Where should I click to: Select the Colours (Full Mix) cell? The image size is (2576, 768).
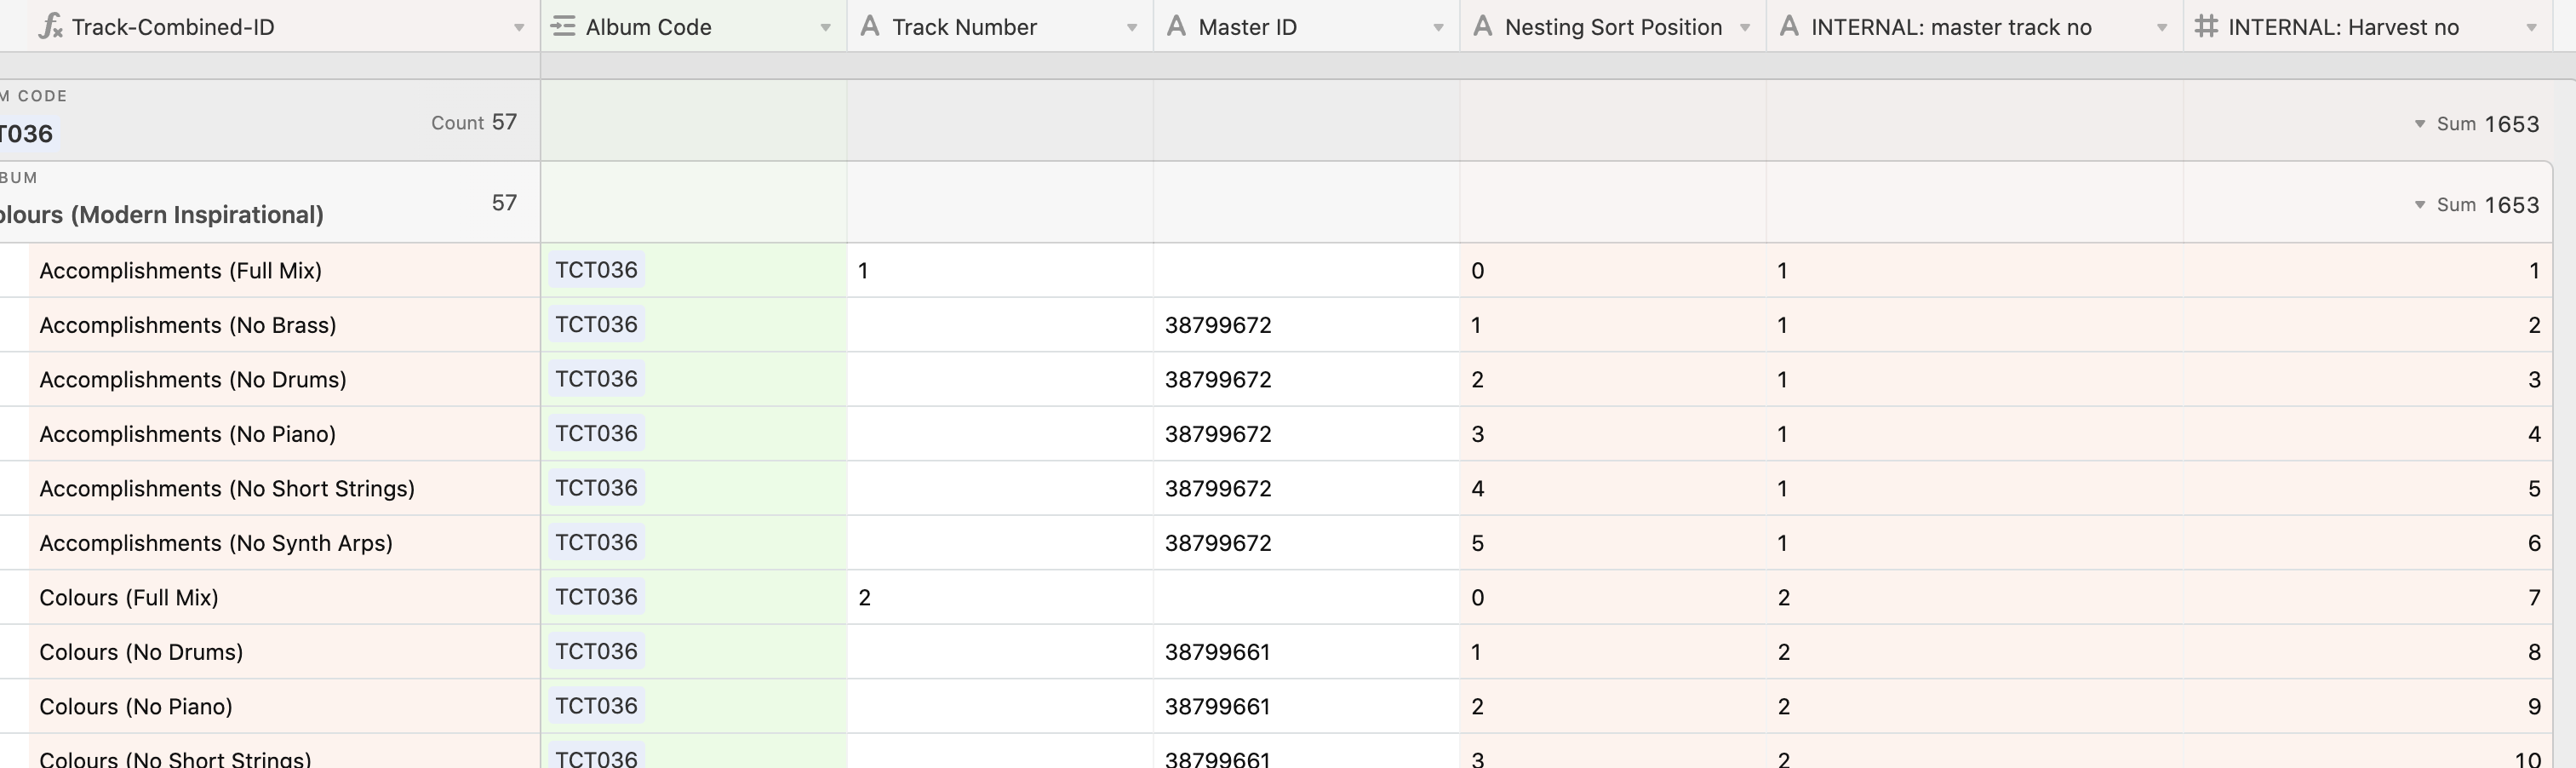(x=284, y=597)
